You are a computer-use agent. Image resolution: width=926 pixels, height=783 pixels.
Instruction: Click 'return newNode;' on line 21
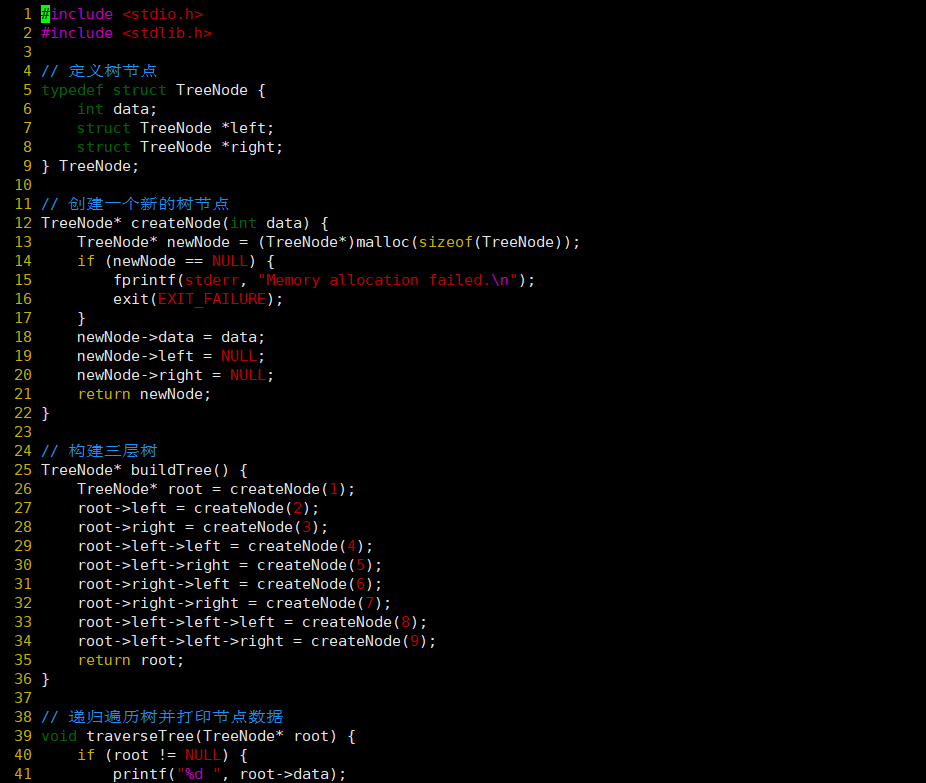(144, 394)
